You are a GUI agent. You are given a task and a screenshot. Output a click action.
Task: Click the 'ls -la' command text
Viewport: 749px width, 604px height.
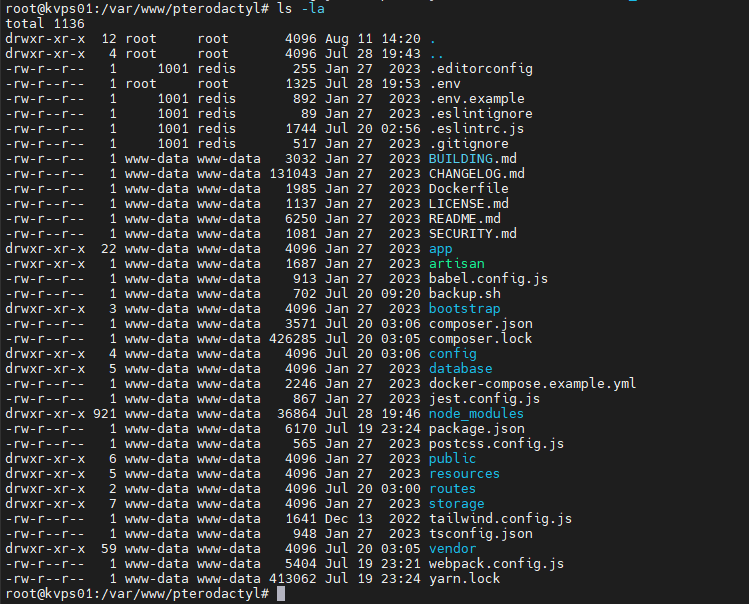[x=301, y=9]
